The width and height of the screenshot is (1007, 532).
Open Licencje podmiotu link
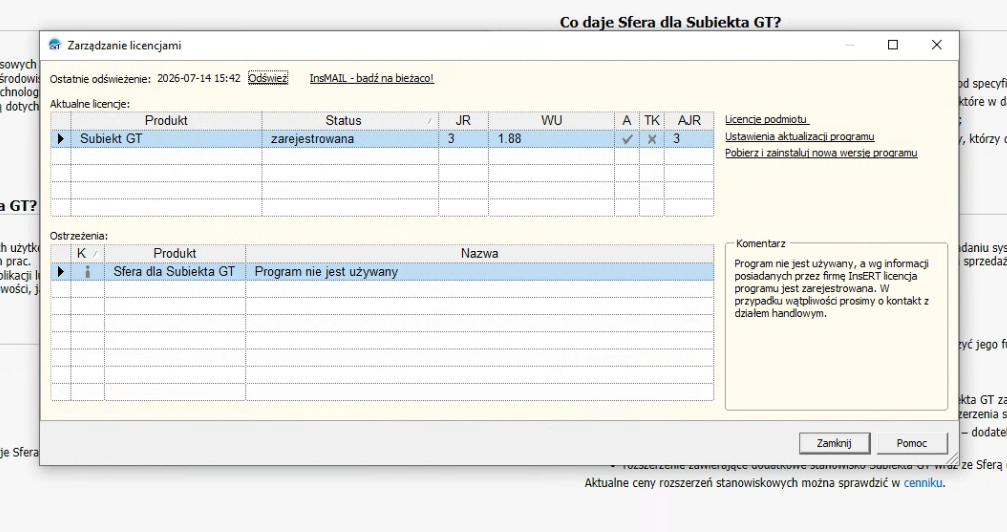tap(766, 120)
